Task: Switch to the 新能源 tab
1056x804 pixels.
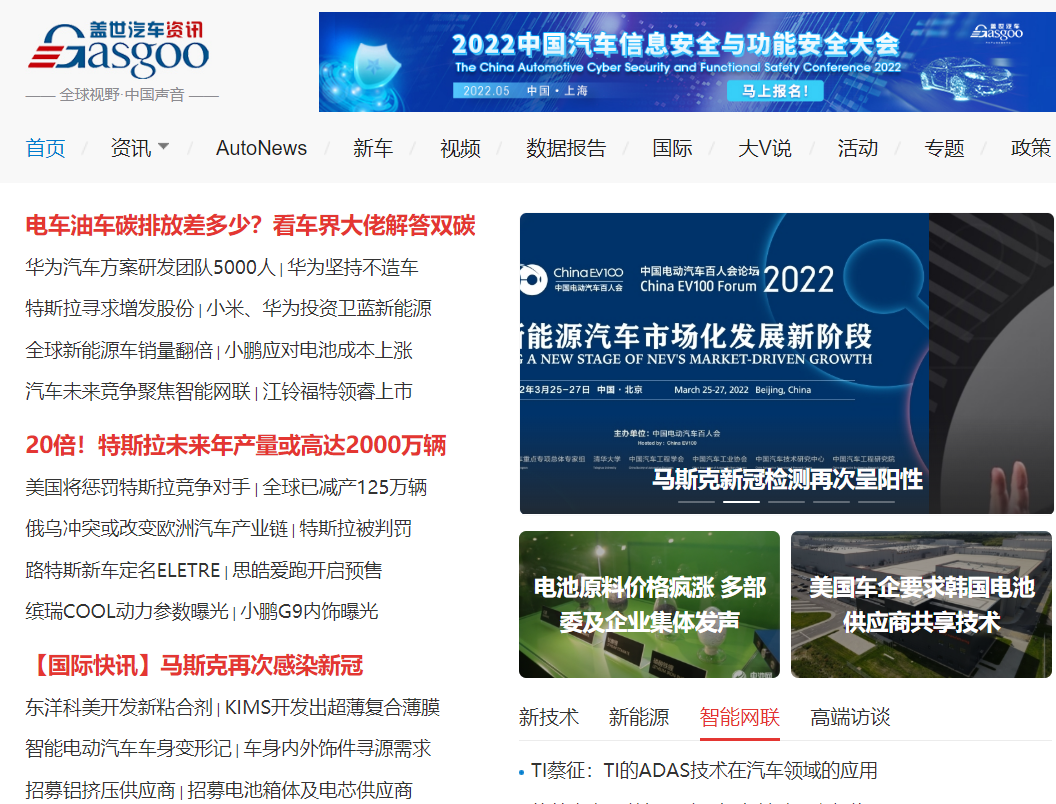Action: 639,717
